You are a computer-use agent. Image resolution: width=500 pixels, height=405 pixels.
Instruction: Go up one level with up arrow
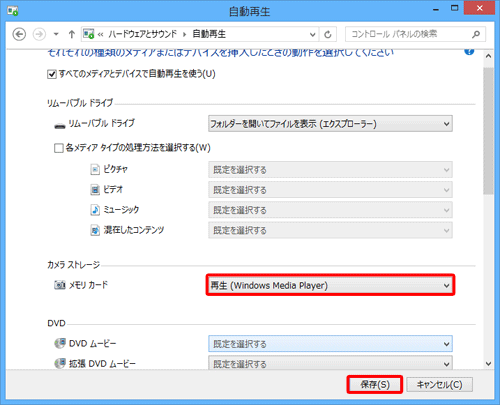(x=71, y=34)
